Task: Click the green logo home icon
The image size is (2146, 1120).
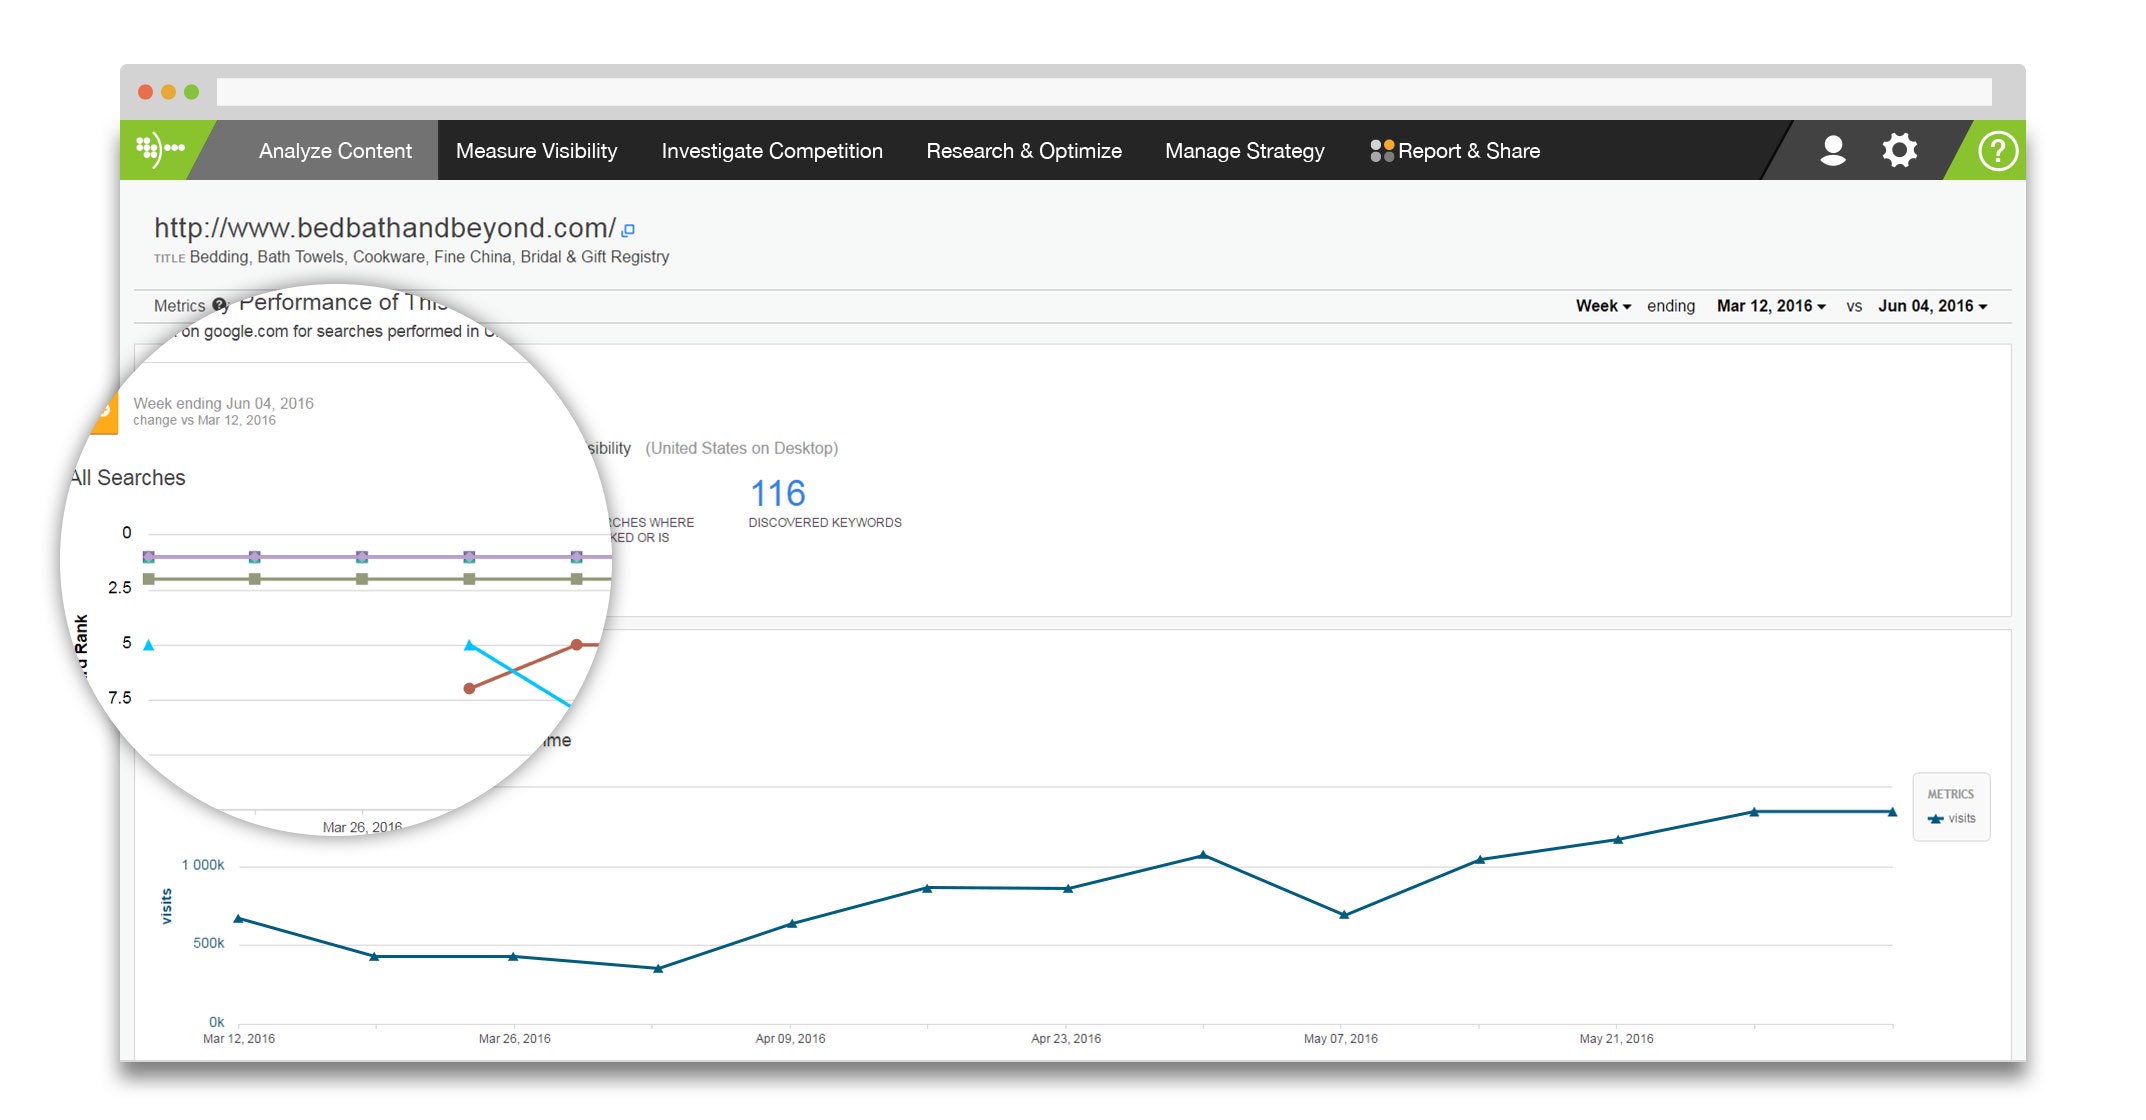Action: pos(160,150)
